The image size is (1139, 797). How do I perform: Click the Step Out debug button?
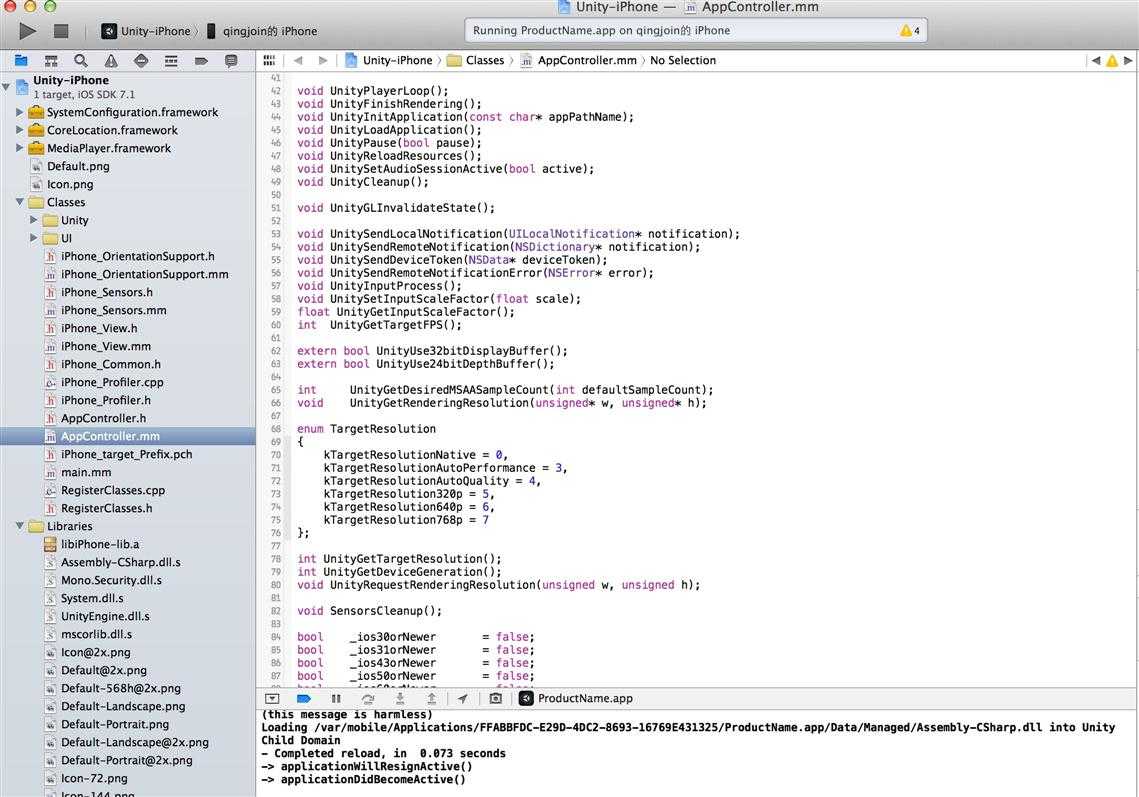[x=431, y=698]
